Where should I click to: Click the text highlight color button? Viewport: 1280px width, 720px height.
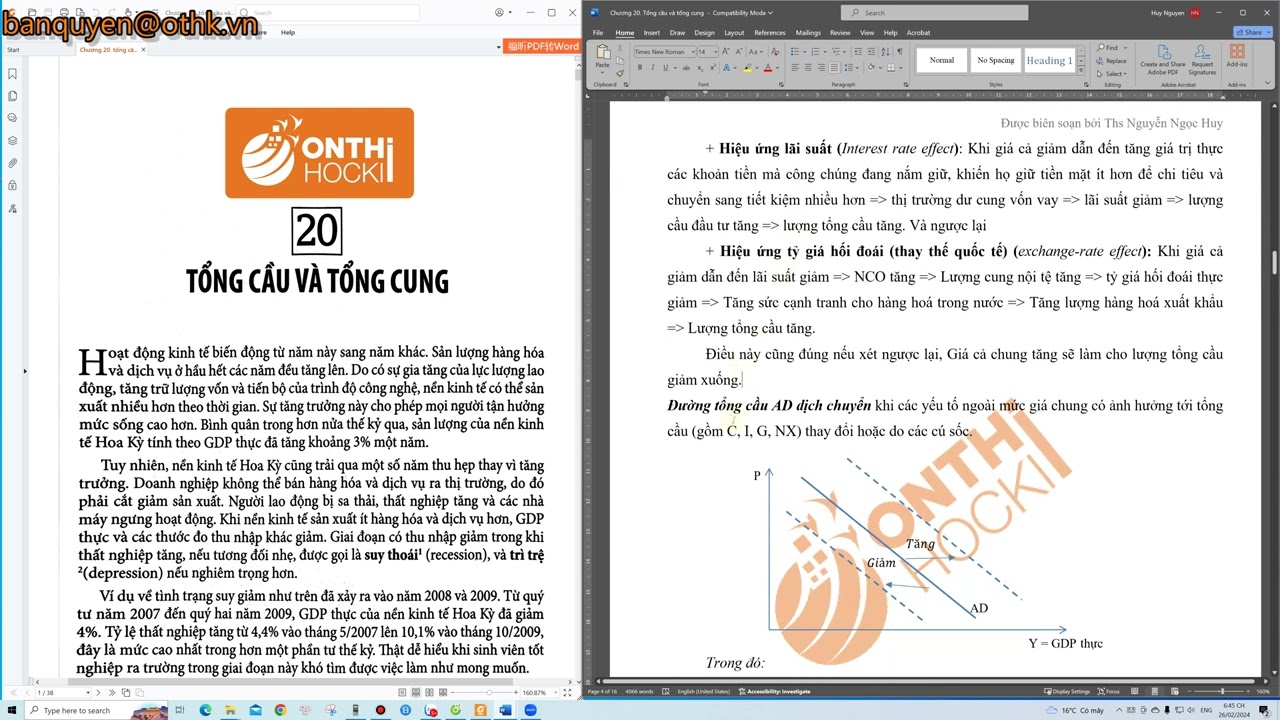tap(747, 67)
